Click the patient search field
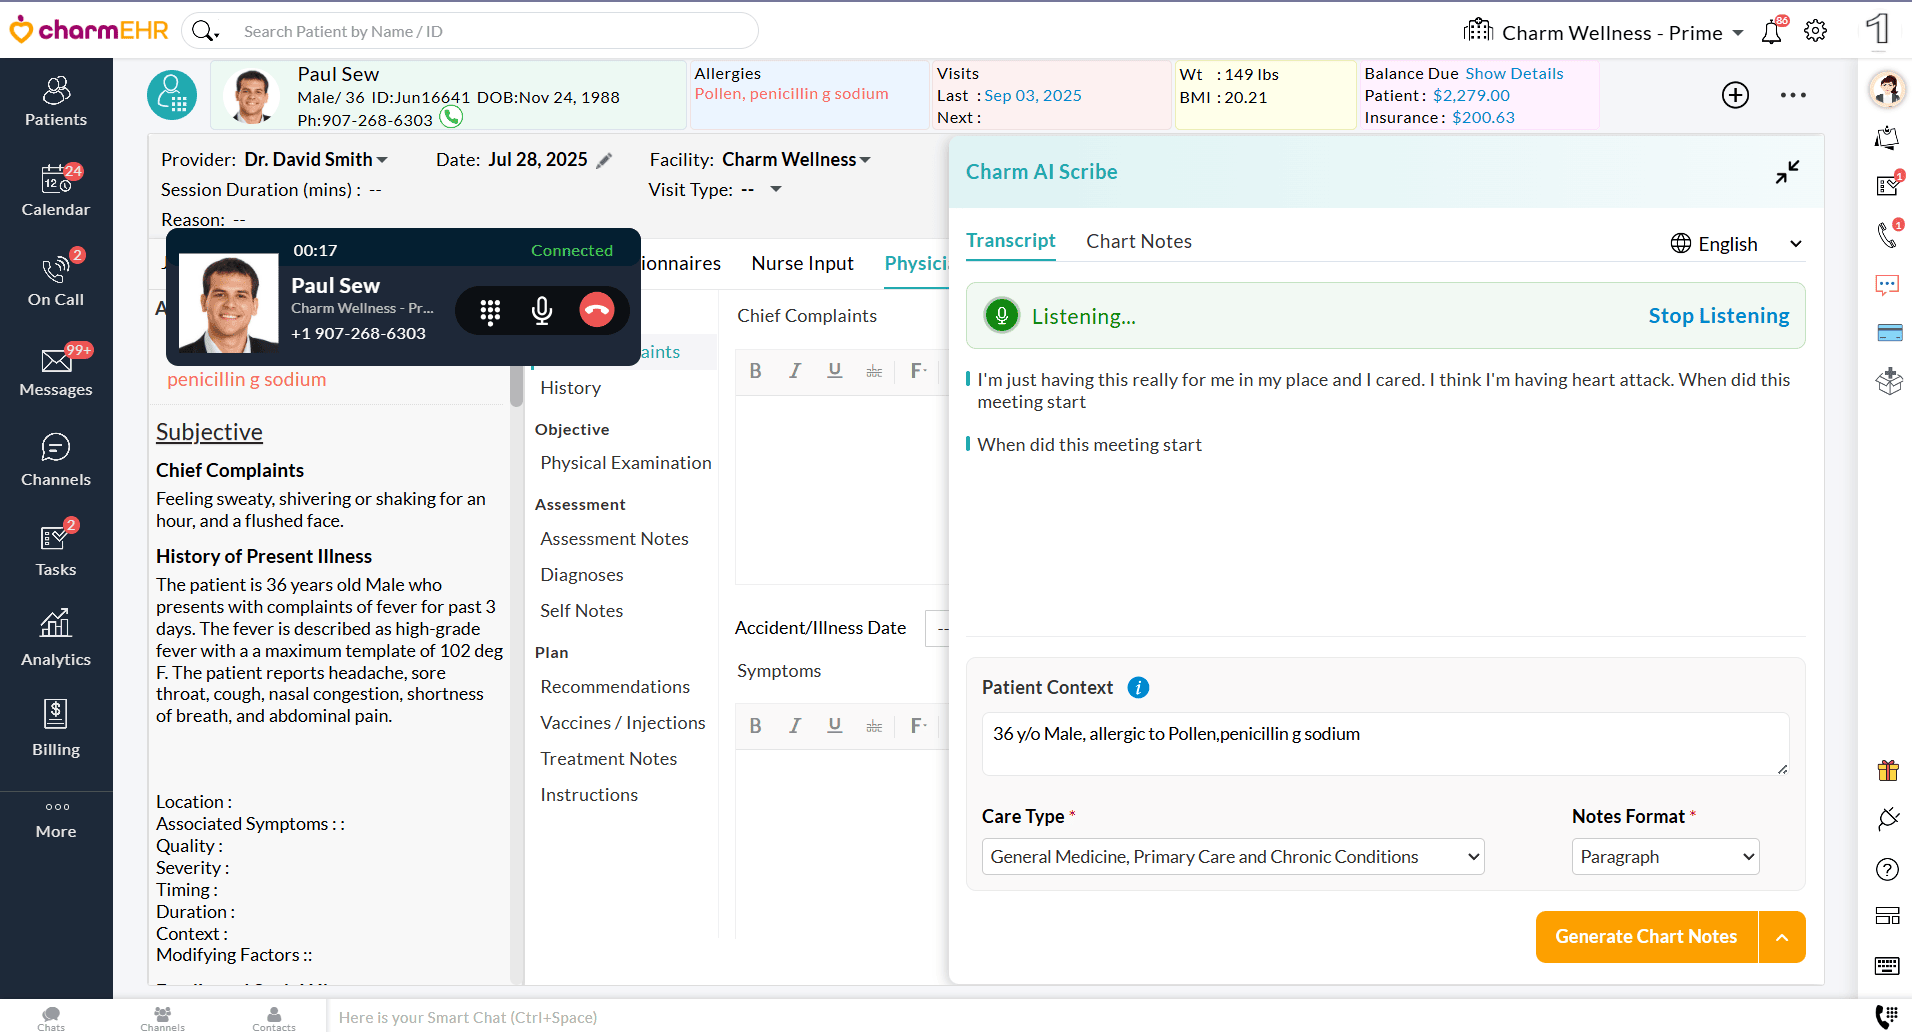The image size is (1912, 1032). coord(490,32)
